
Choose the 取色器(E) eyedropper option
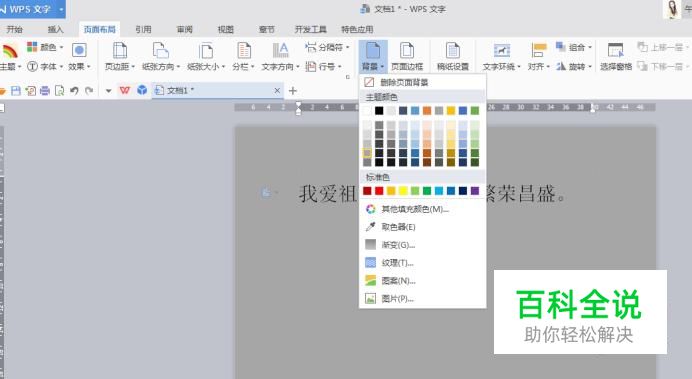[x=422, y=227]
